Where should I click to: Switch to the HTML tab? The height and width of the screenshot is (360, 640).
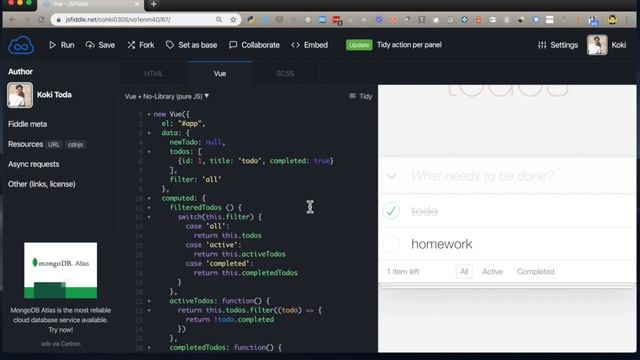153,73
